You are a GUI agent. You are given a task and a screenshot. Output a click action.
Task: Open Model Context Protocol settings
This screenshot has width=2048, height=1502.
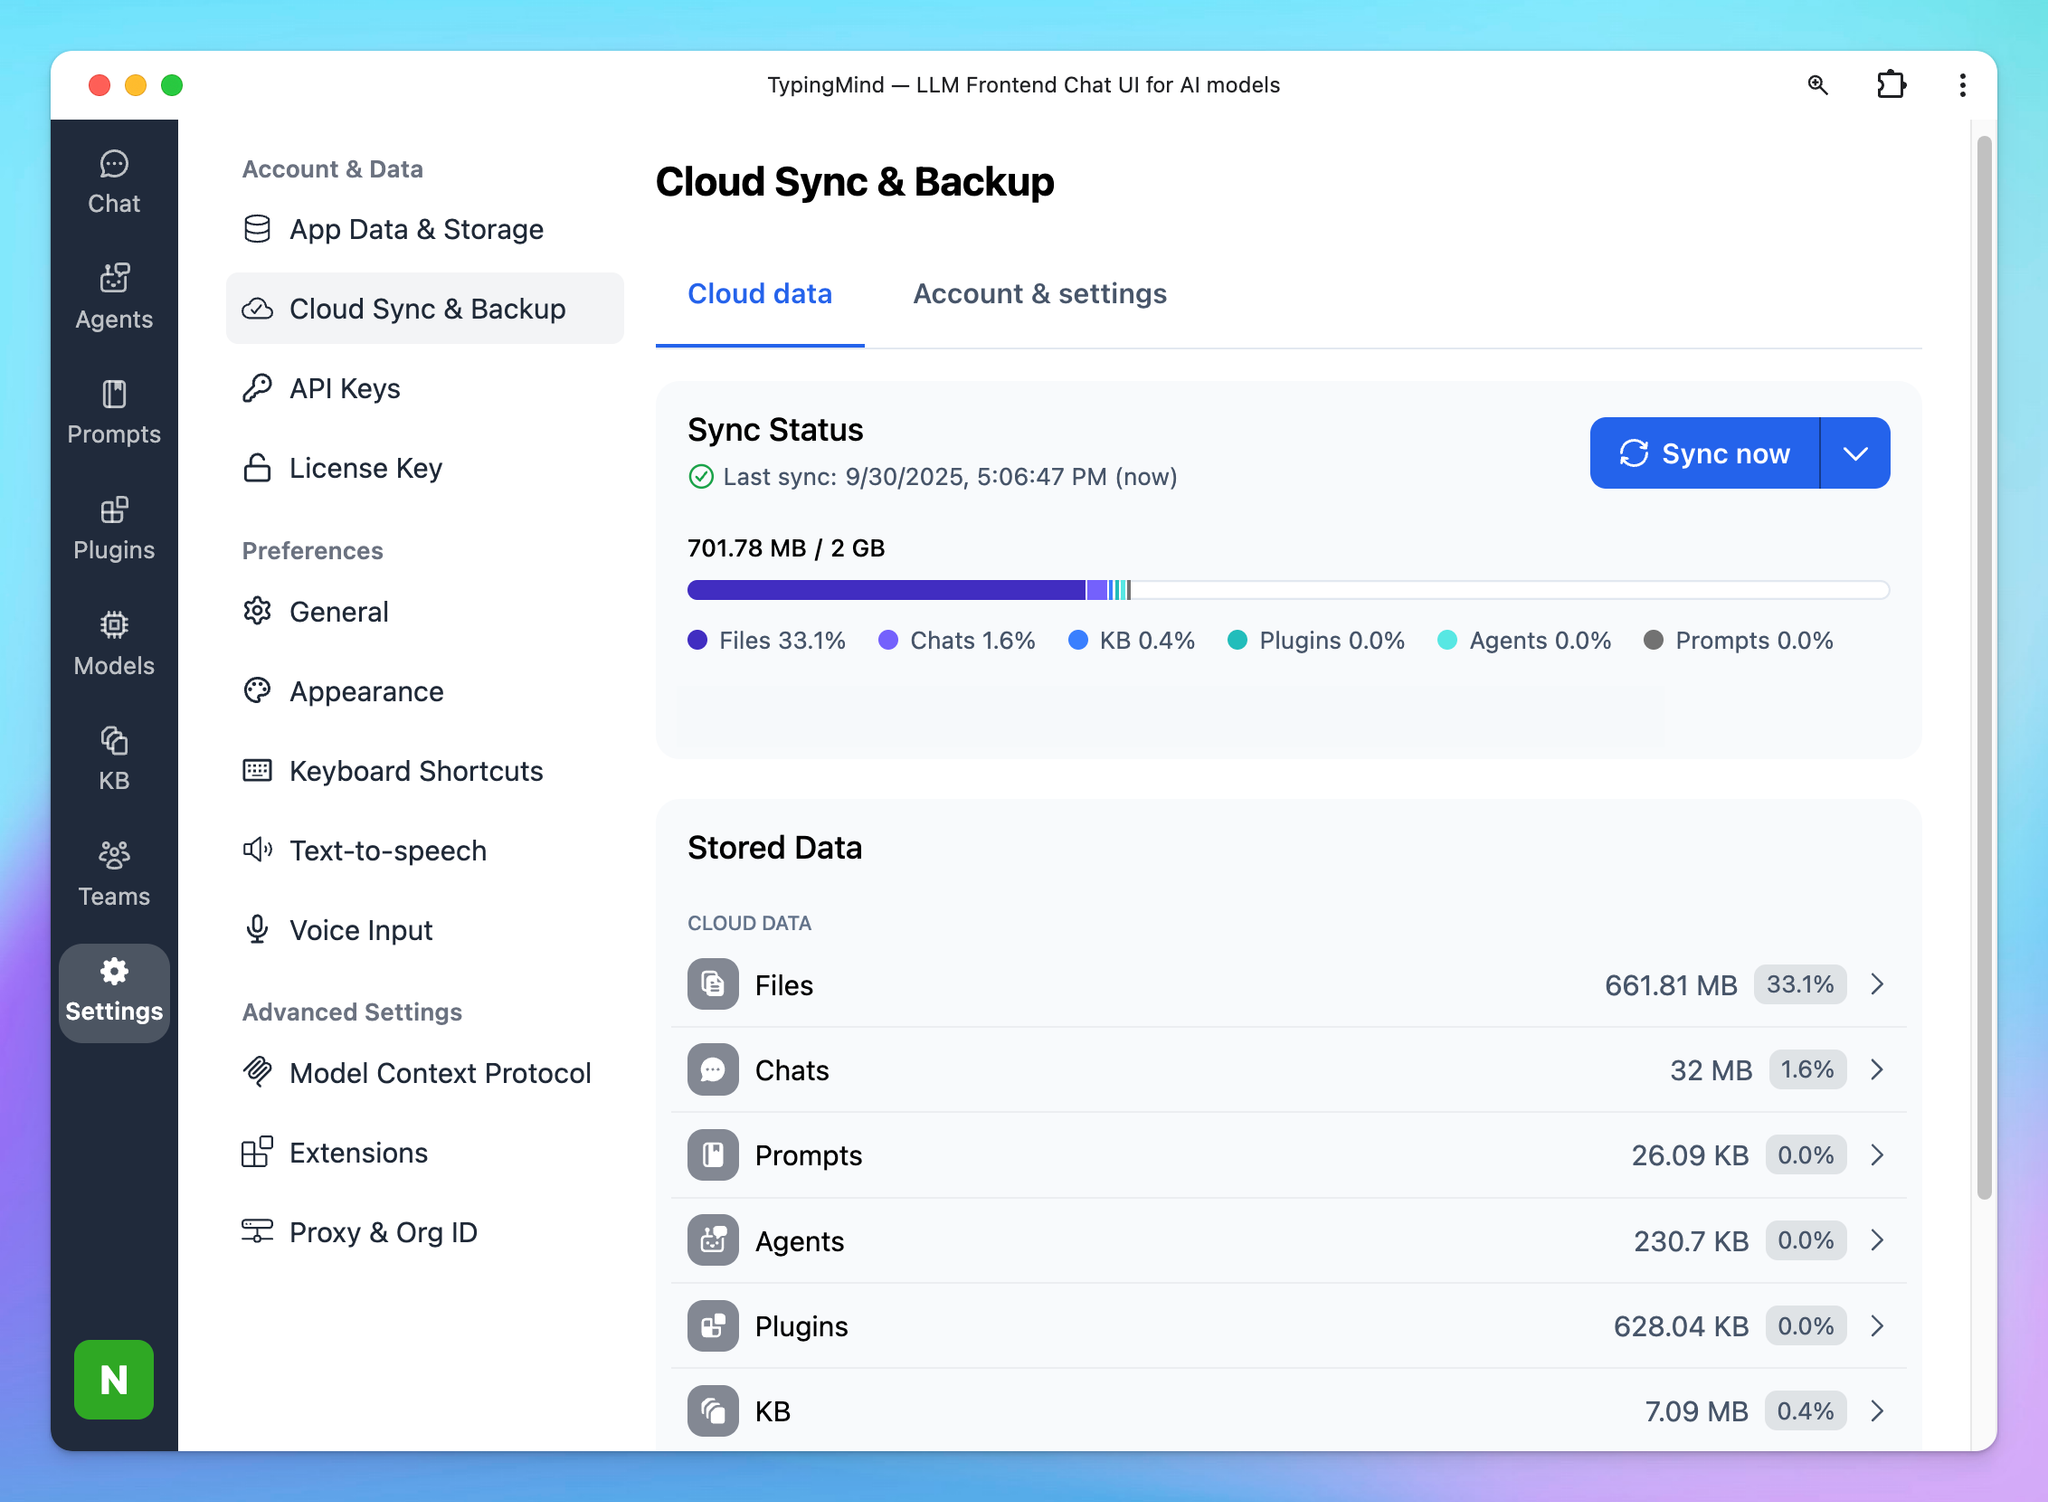440,1073
